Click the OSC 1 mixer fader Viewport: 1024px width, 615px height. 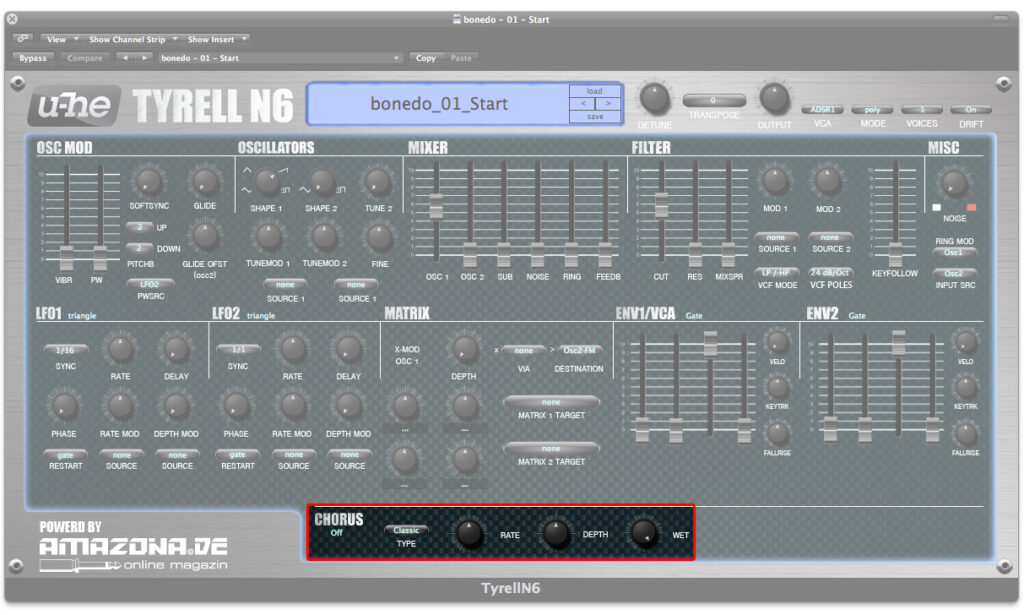coord(436,206)
